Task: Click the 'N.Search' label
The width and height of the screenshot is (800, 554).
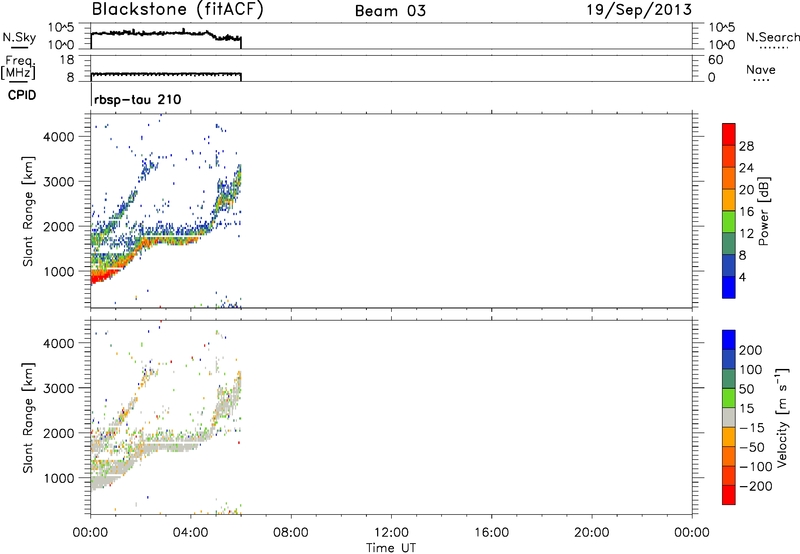Action: tap(772, 37)
